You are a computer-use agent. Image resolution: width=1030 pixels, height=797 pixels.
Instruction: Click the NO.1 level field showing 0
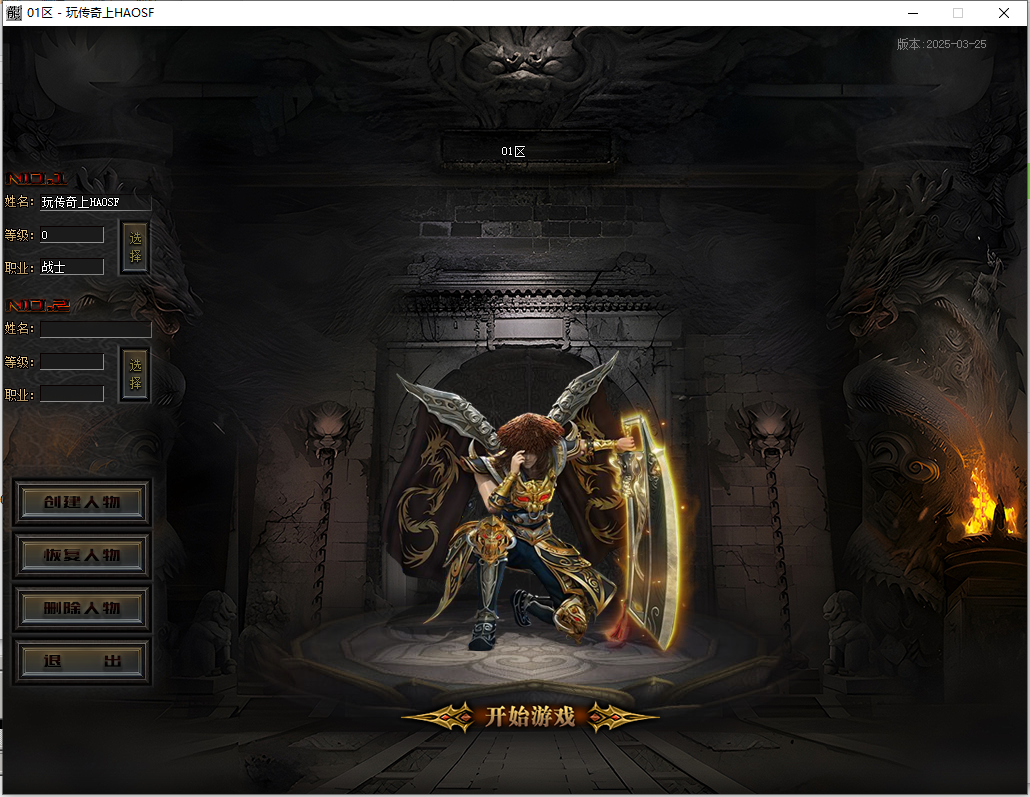pyautogui.click(x=72, y=235)
